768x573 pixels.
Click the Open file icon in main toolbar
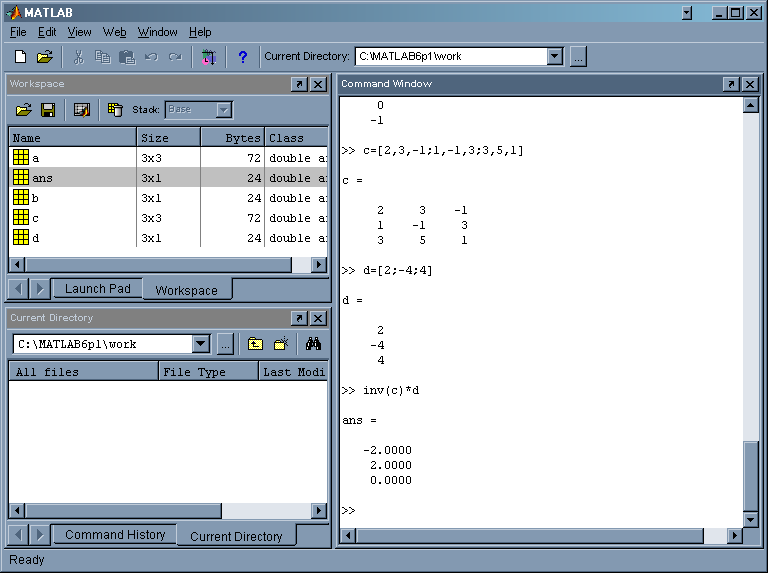[x=44, y=57]
